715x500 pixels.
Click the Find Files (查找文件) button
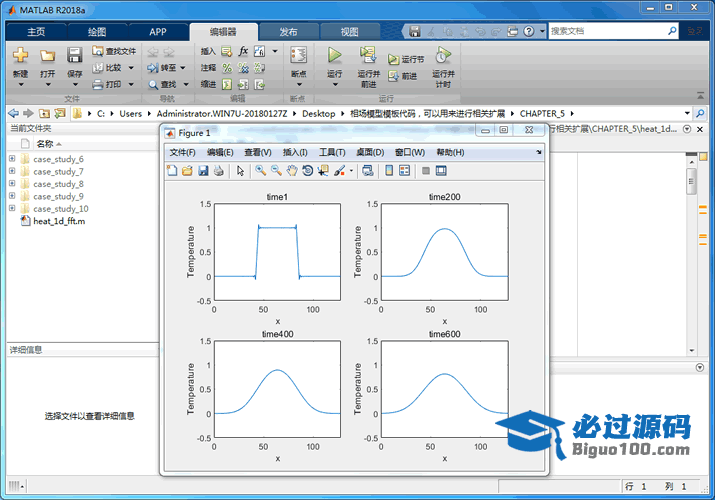(114, 51)
